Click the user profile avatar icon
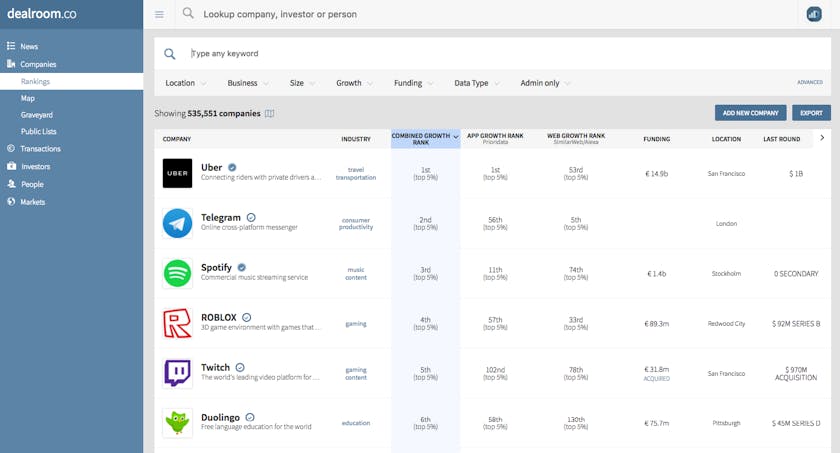840x453 pixels. tap(814, 14)
